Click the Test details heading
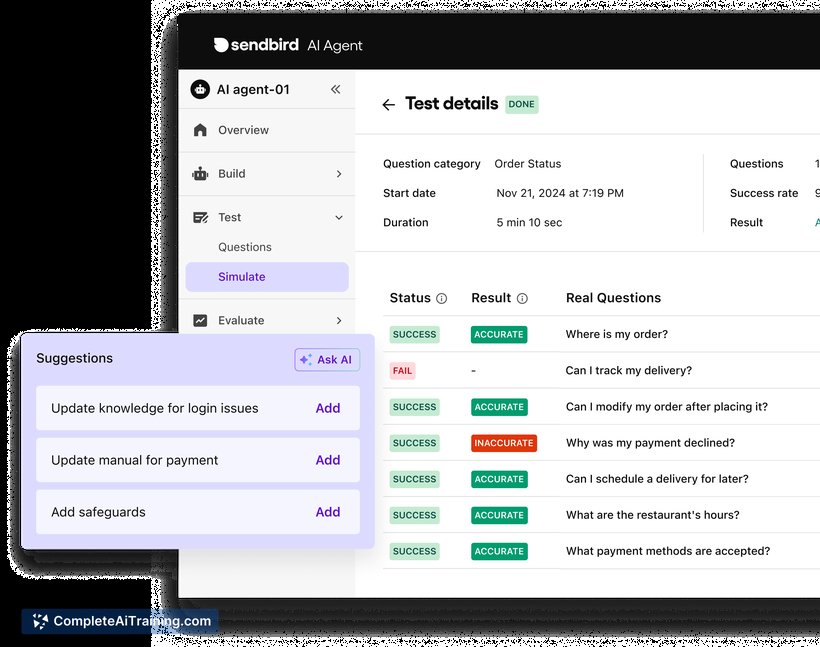Screen dimensions: 820x647 451,104
